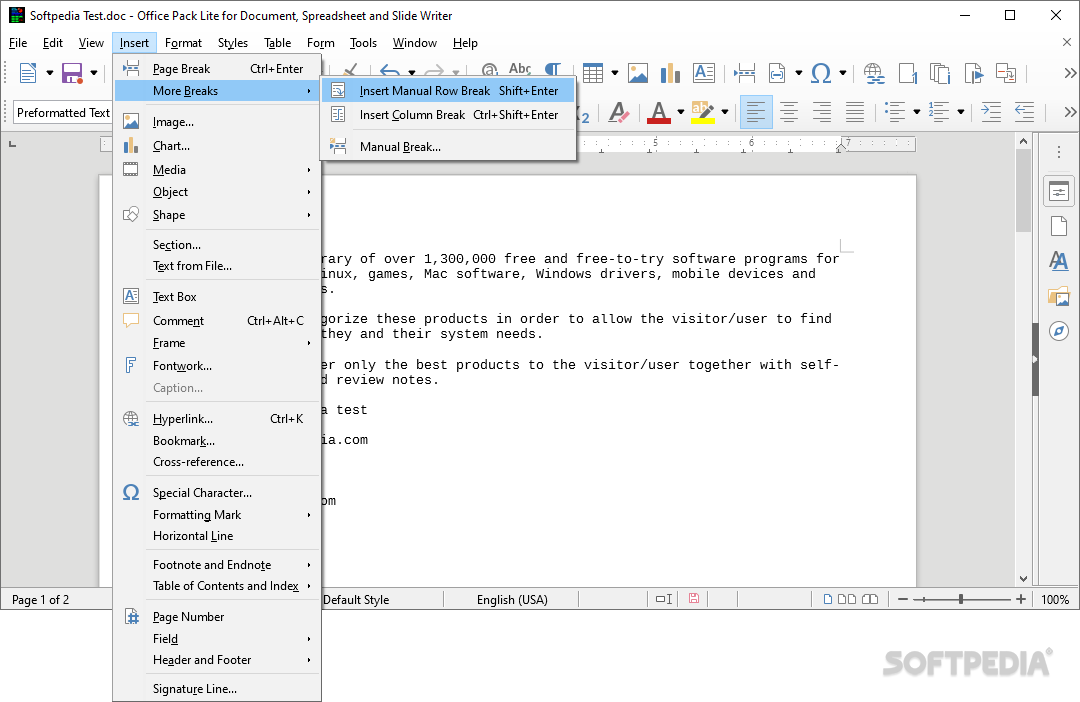The height and width of the screenshot is (702, 1080).
Task: Choose Special Character in Insert menu
Action: (217, 493)
